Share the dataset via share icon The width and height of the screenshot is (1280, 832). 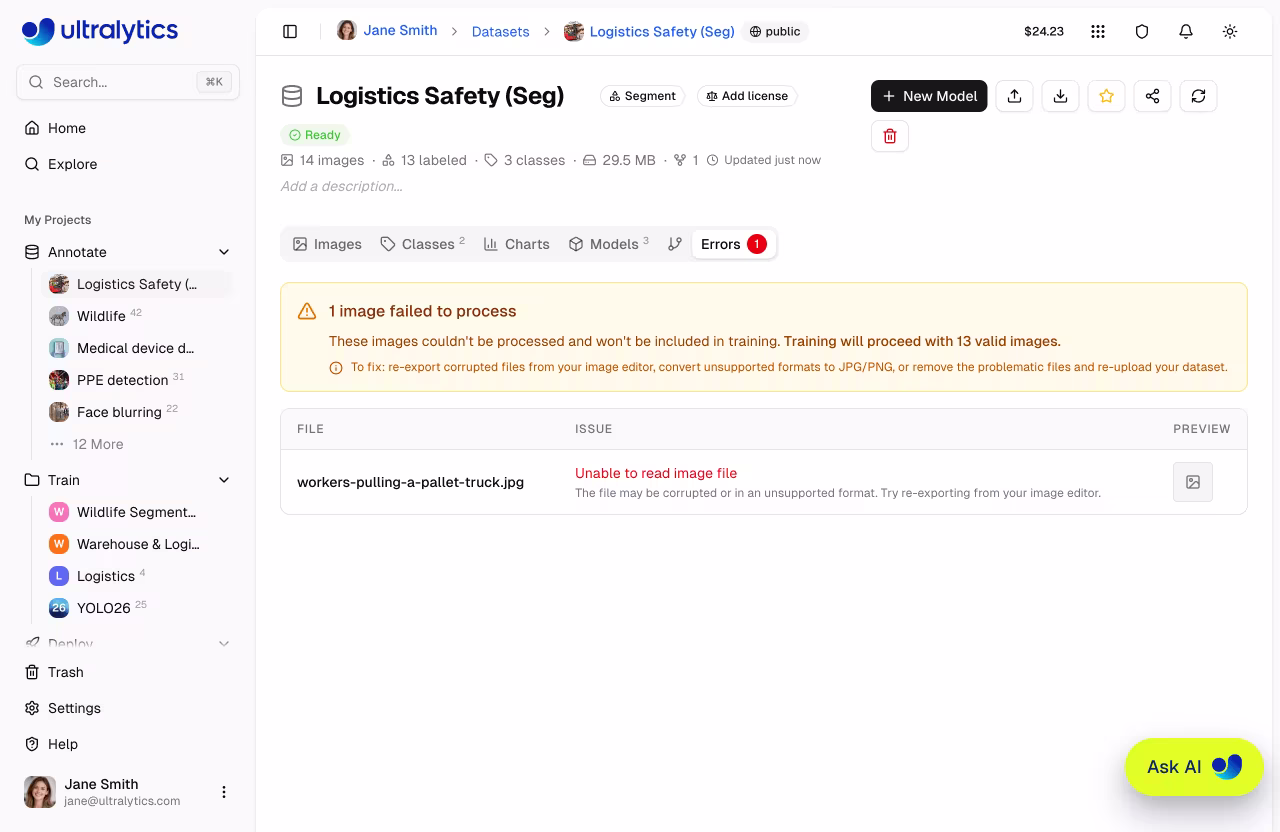1152,96
